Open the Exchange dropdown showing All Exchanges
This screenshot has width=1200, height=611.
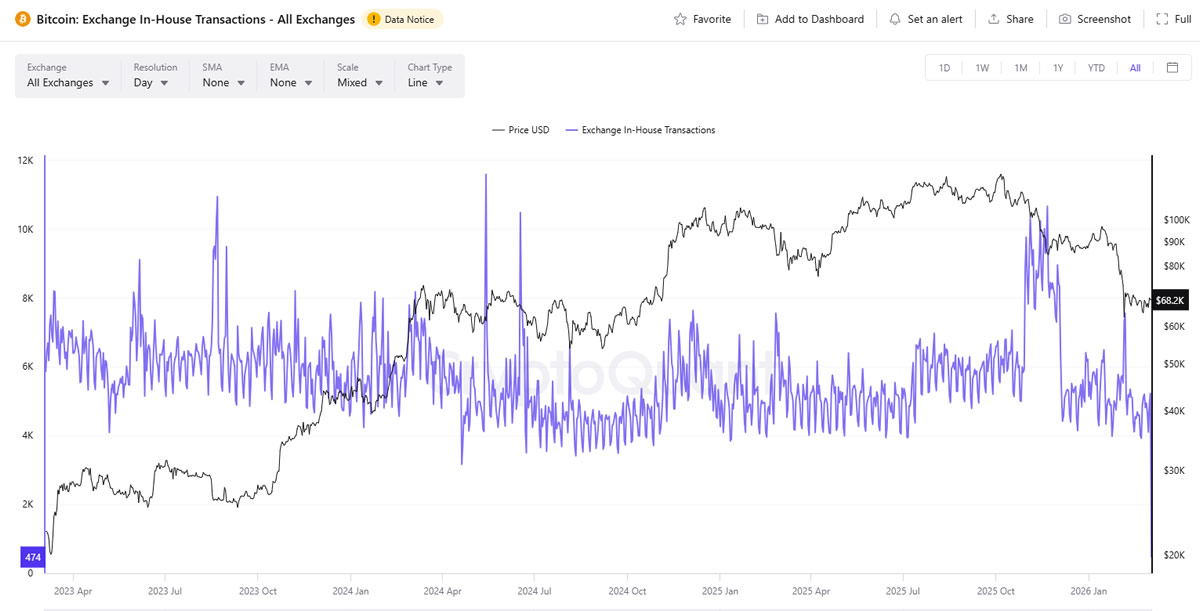(x=67, y=82)
